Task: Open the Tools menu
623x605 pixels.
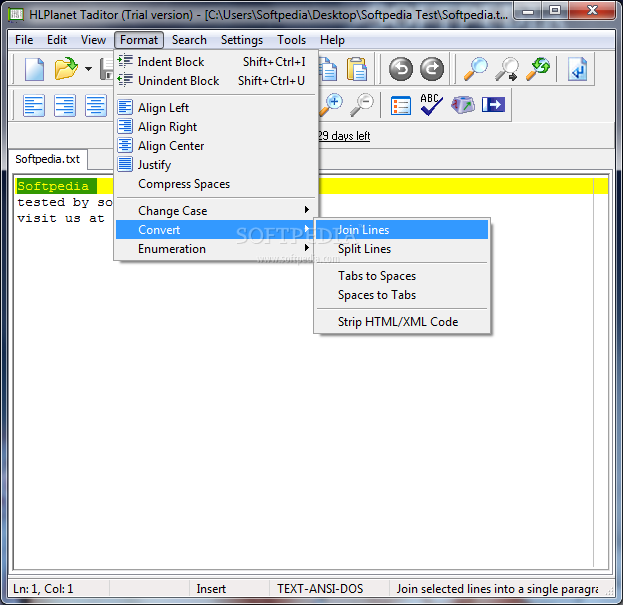Action: tap(292, 40)
